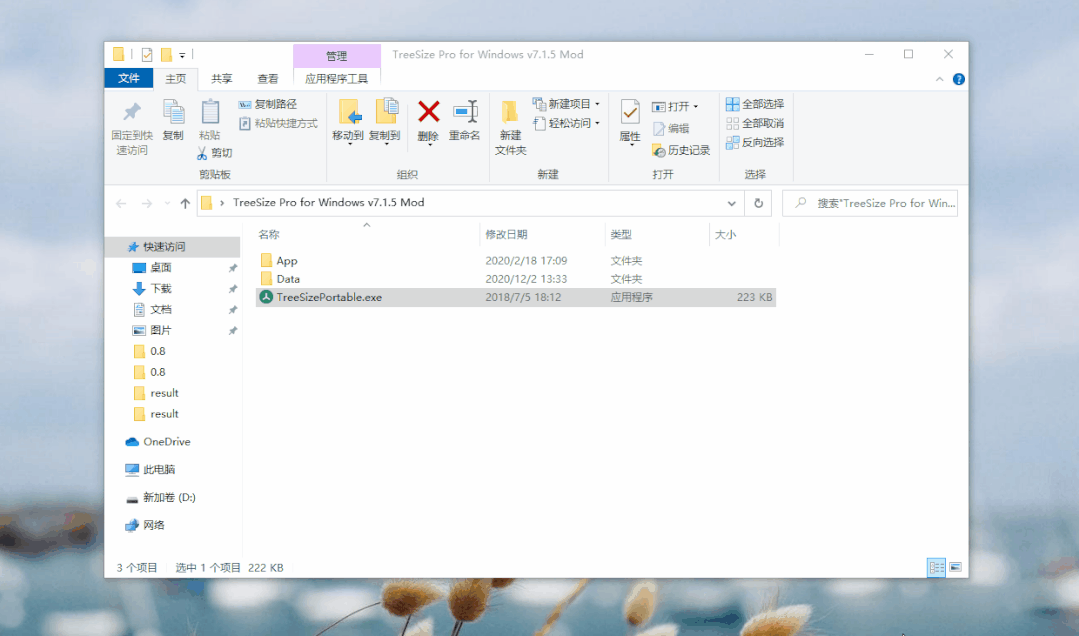This screenshot has width=1079, height=636.
Task: Switch to the Share (共享) tab
Action: (x=222, y=79)
